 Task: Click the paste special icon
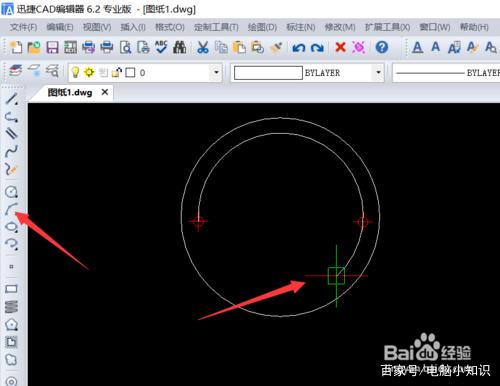(x=258, y=47)
